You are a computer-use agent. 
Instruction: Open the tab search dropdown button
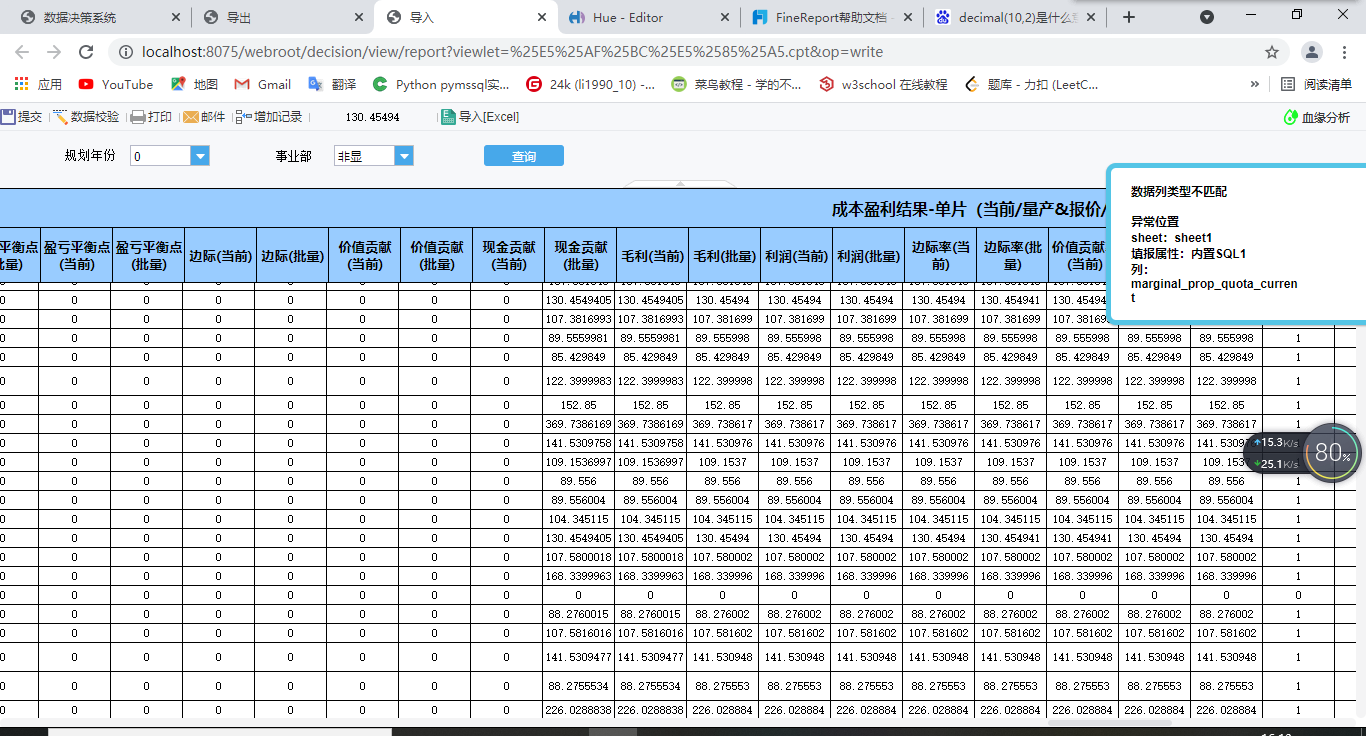pos(1207,17)
